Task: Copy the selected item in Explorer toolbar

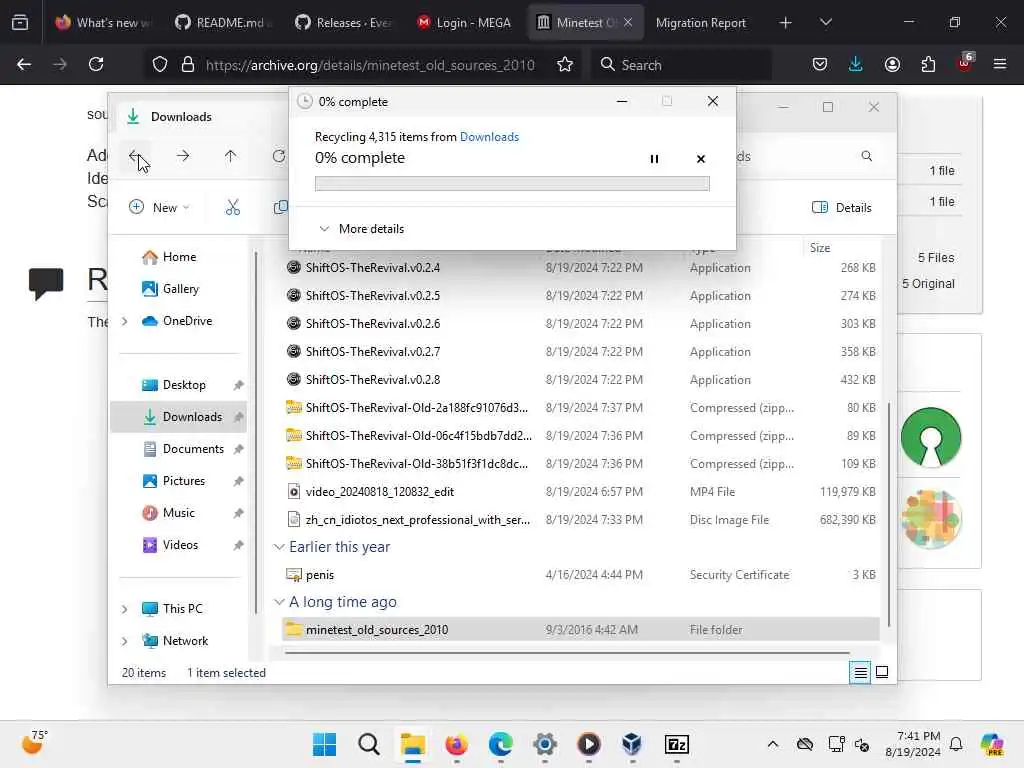Action: pyautogui.click(x=281, y=207)
